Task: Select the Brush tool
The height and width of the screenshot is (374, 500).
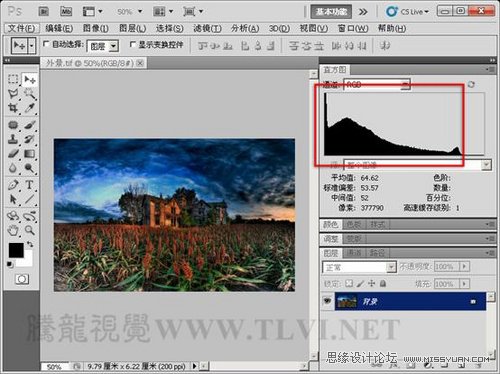Action: click(x=30, y=125)
